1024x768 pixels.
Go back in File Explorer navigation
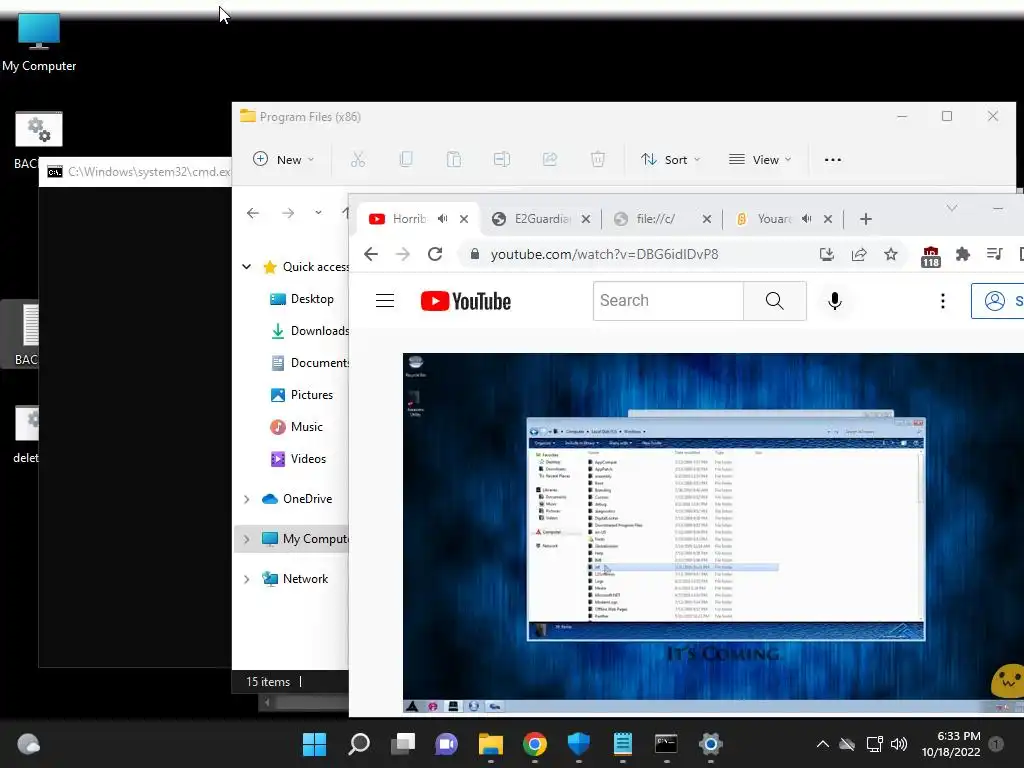[253, 213]
